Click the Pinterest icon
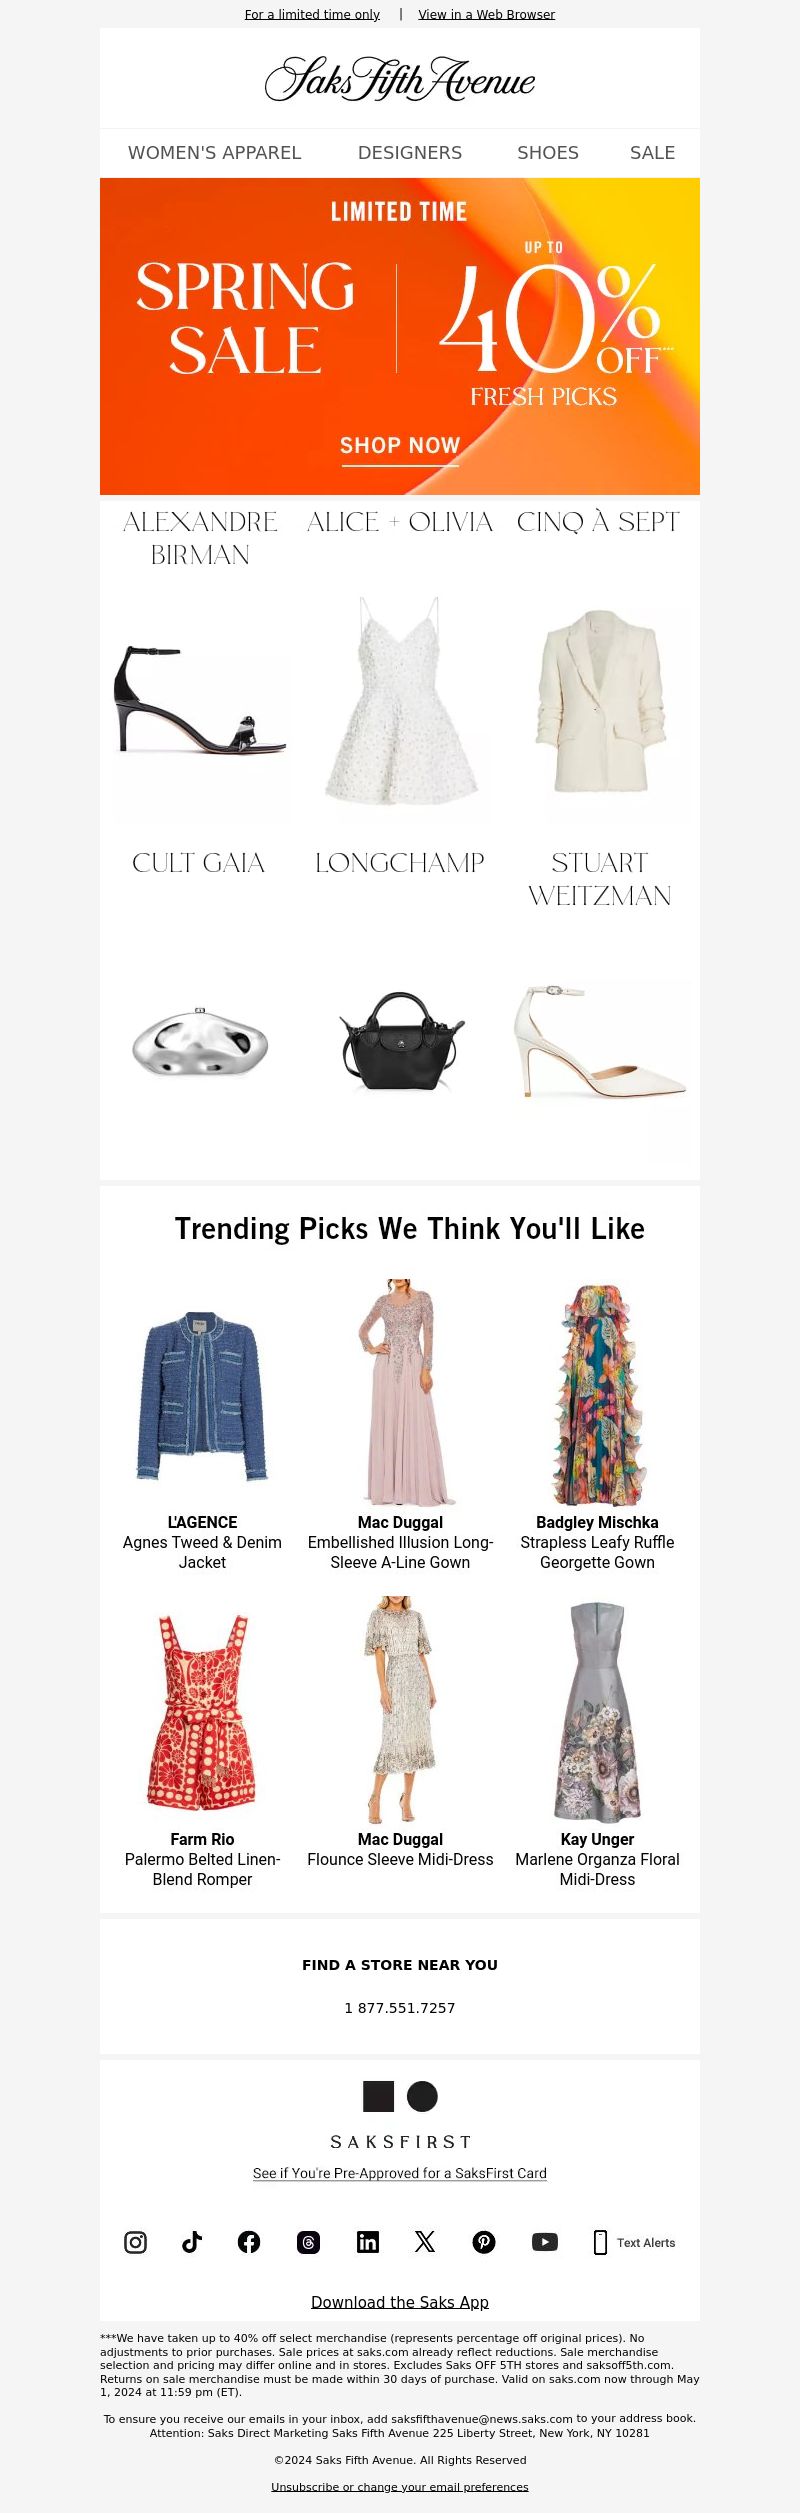The image size is (800, 2513). click(484, 2242)
